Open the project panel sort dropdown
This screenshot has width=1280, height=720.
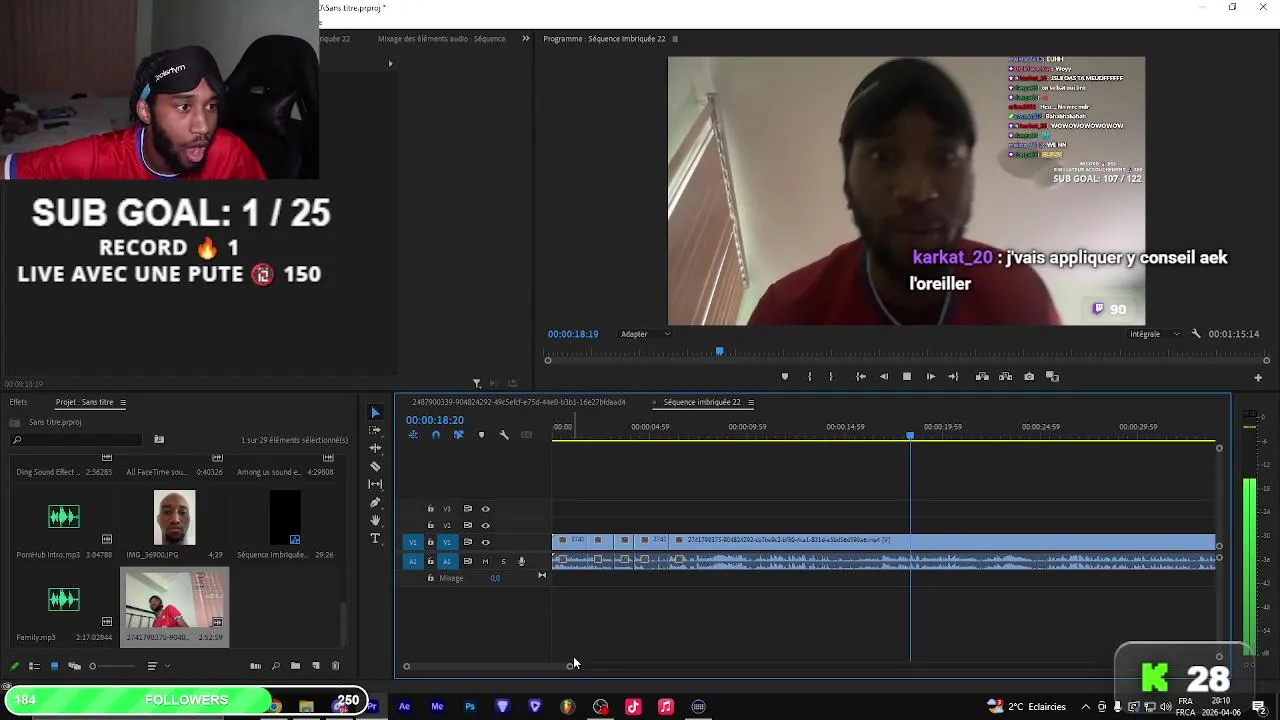pos(156,666)
